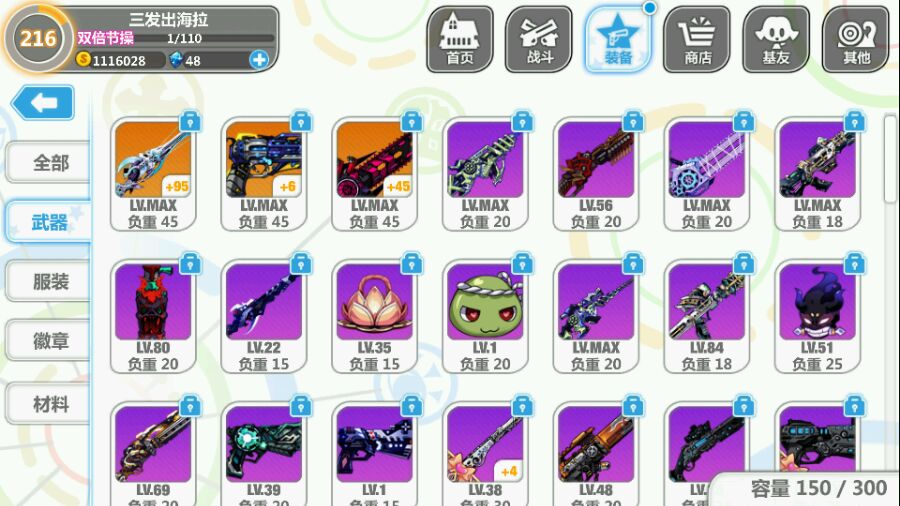Screen dimensions: 900x506
Task: Click the player level 216 badge
Action: tap(38, 38)
